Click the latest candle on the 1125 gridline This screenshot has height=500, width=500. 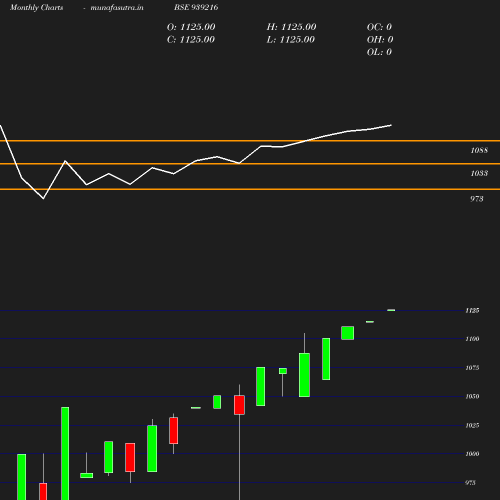391,310
